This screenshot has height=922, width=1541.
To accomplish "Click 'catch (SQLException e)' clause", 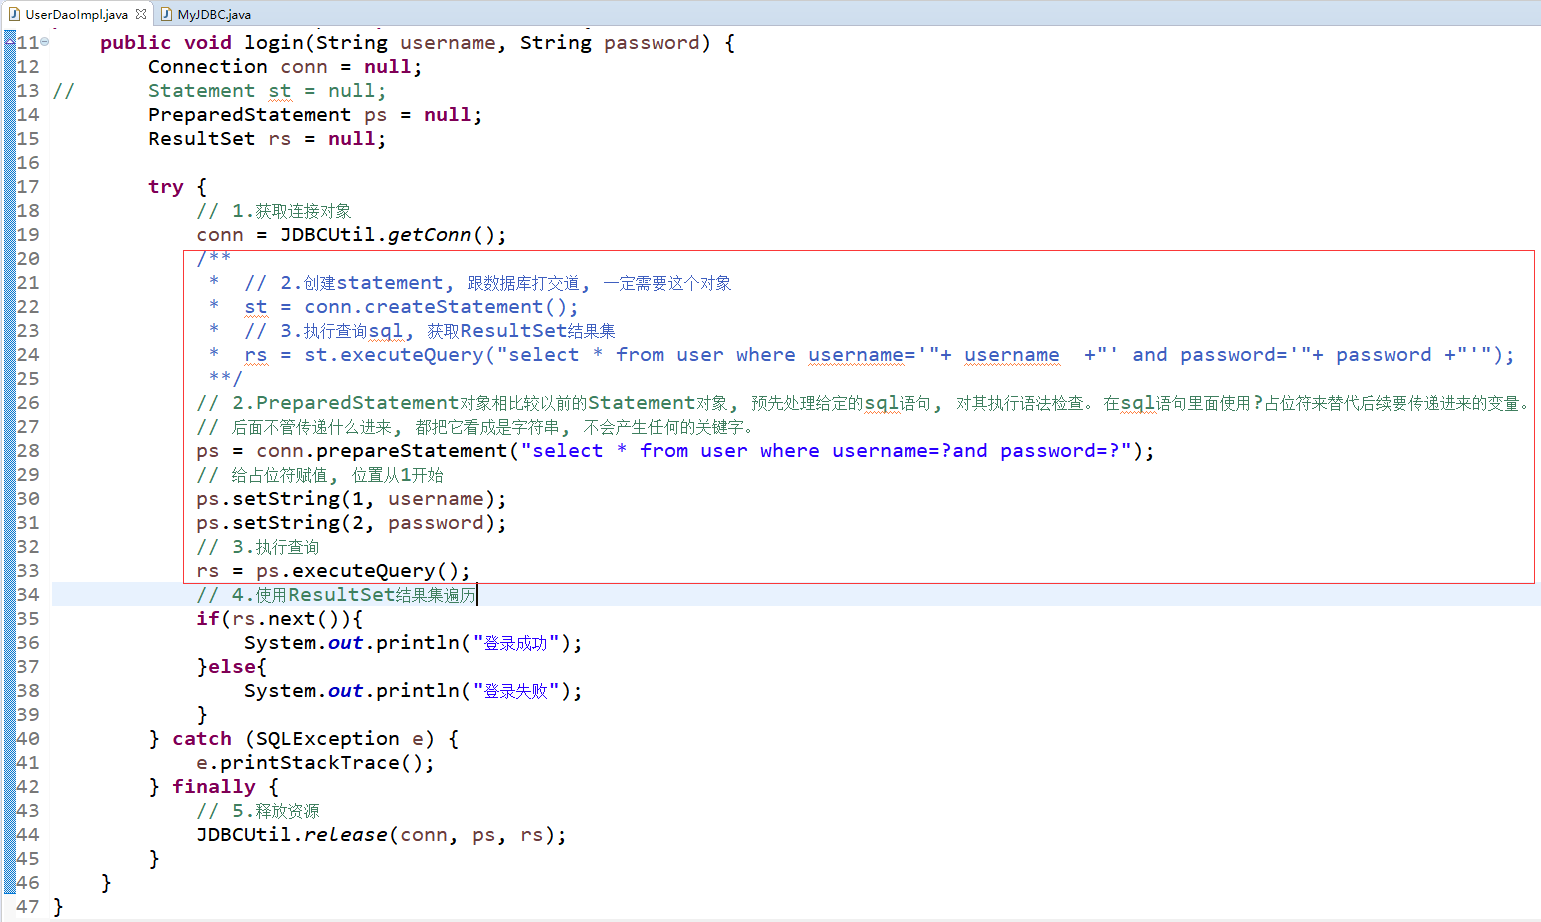I will coord(303,739).
